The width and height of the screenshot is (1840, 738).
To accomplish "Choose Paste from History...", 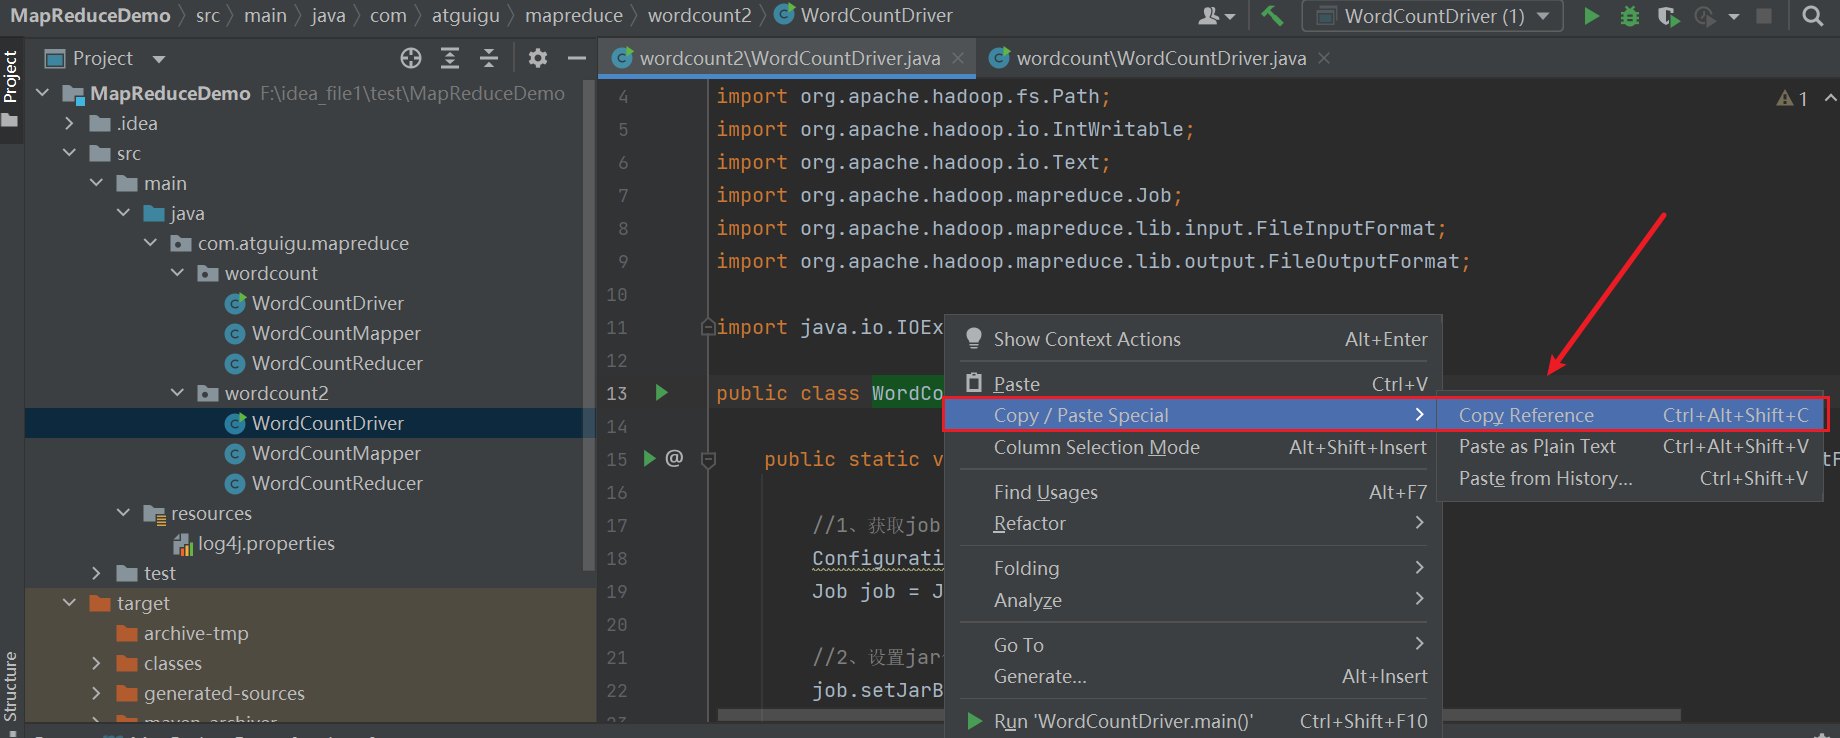I will (x=1631, y=479).
